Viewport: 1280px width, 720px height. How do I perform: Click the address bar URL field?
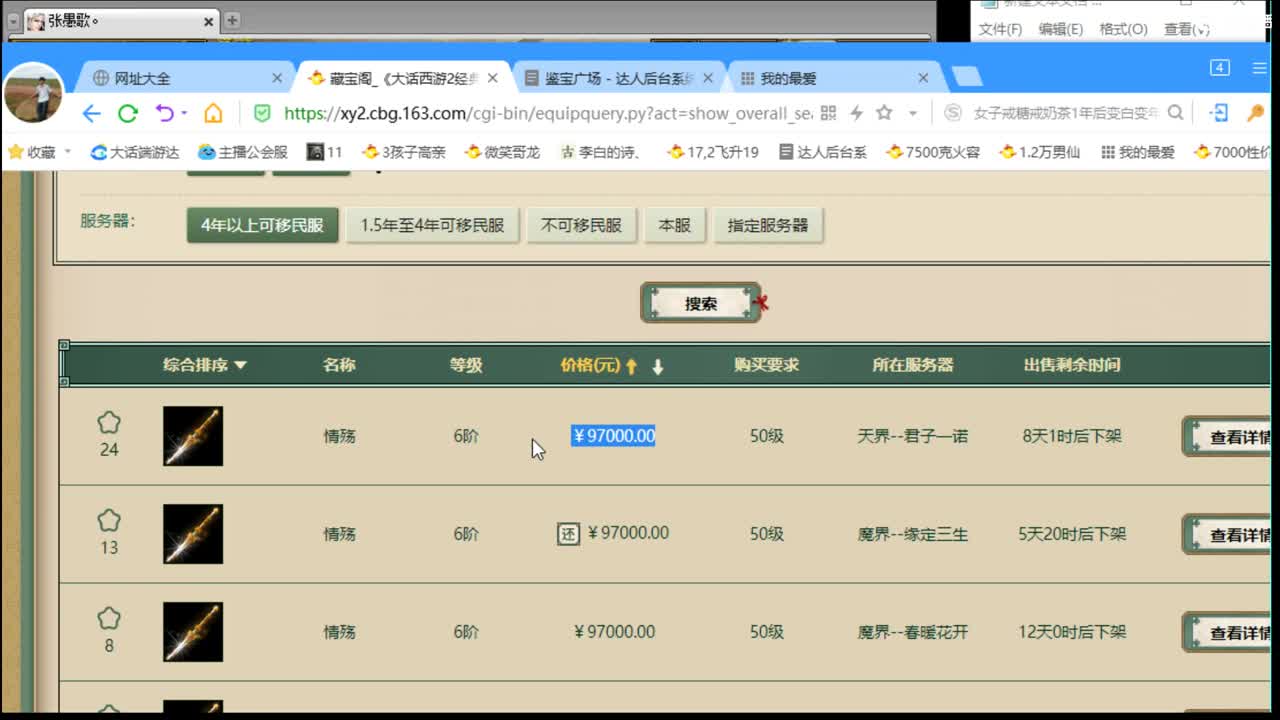click(548, 113)
